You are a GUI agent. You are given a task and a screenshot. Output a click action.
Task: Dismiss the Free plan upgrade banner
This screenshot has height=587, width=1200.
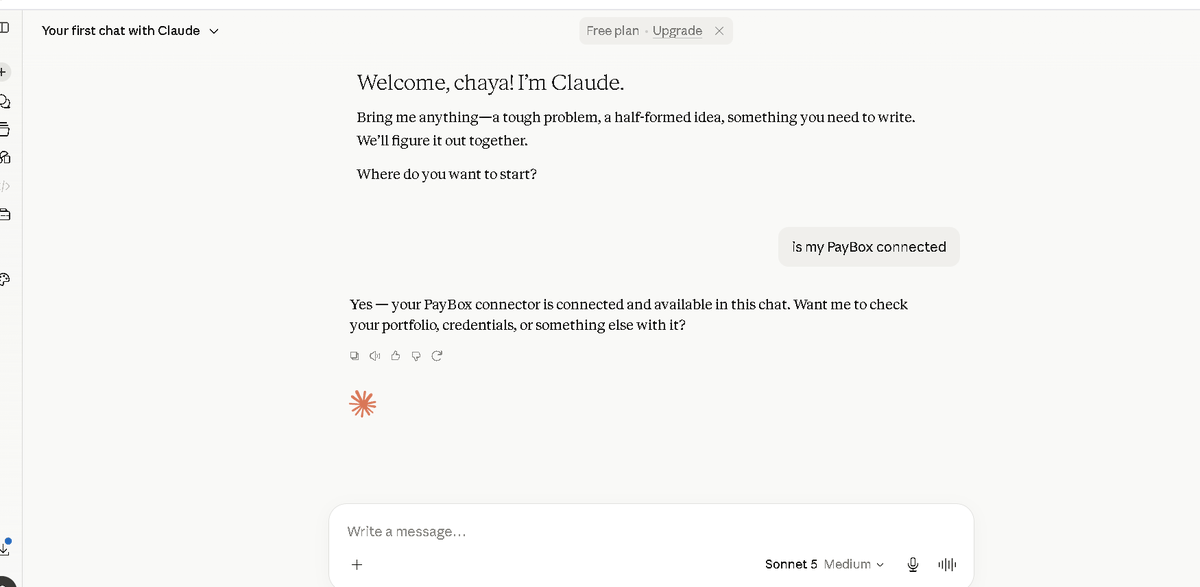(719, 31)
